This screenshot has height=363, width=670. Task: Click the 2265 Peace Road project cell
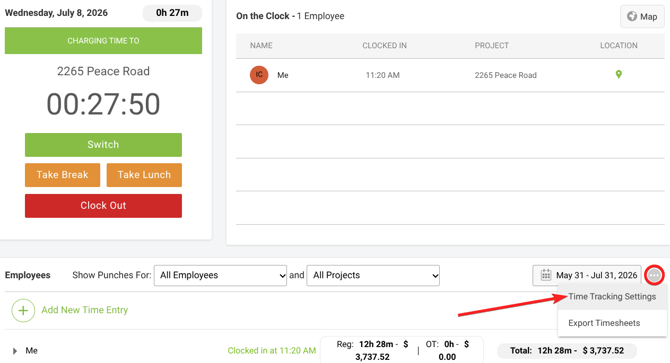click(x=505, y=75)
